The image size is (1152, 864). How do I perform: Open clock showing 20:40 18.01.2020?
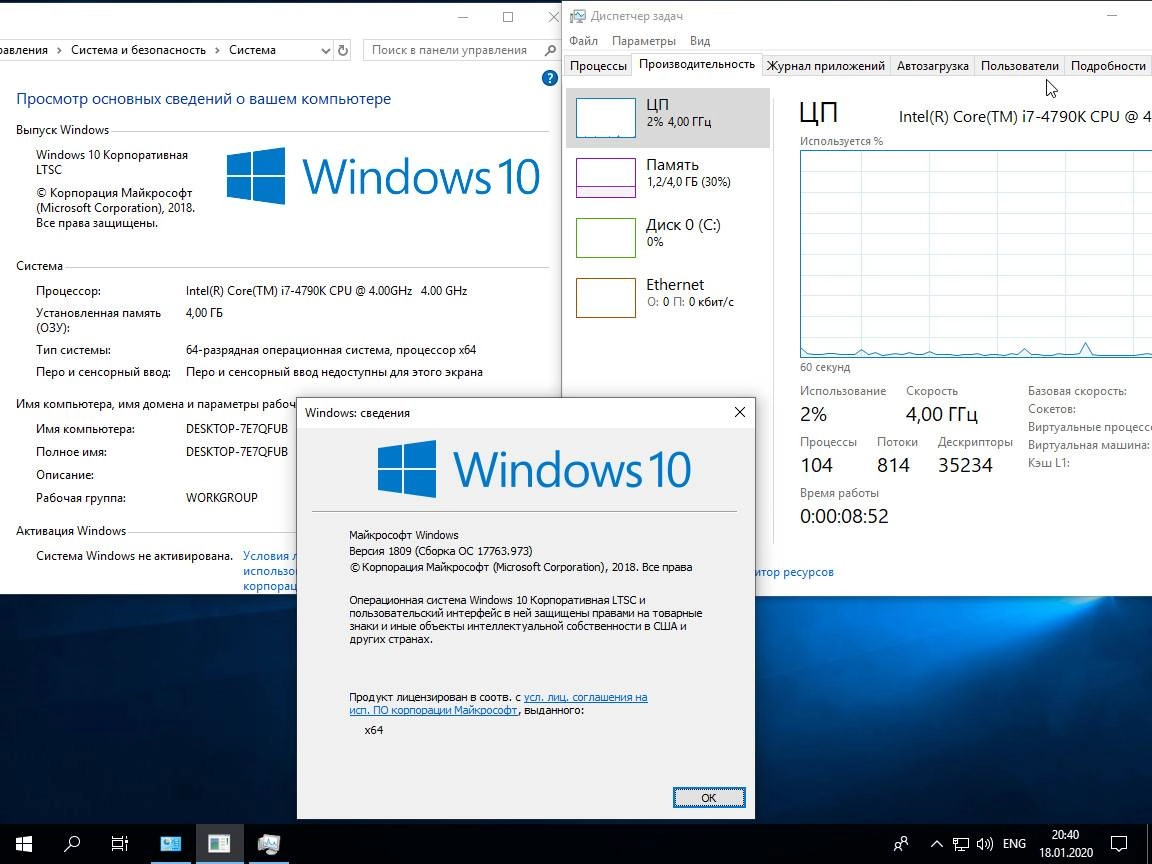coord(1065,844)
